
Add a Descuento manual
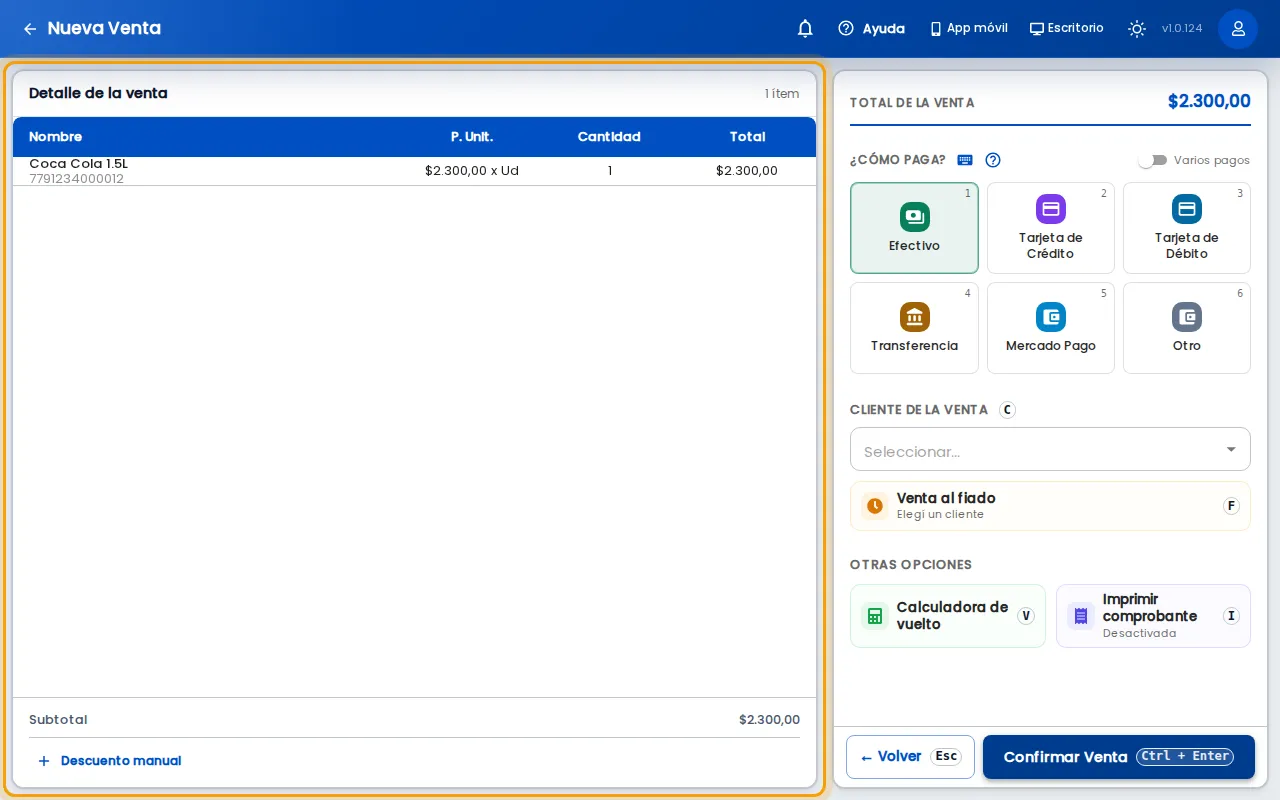point(109,761)
